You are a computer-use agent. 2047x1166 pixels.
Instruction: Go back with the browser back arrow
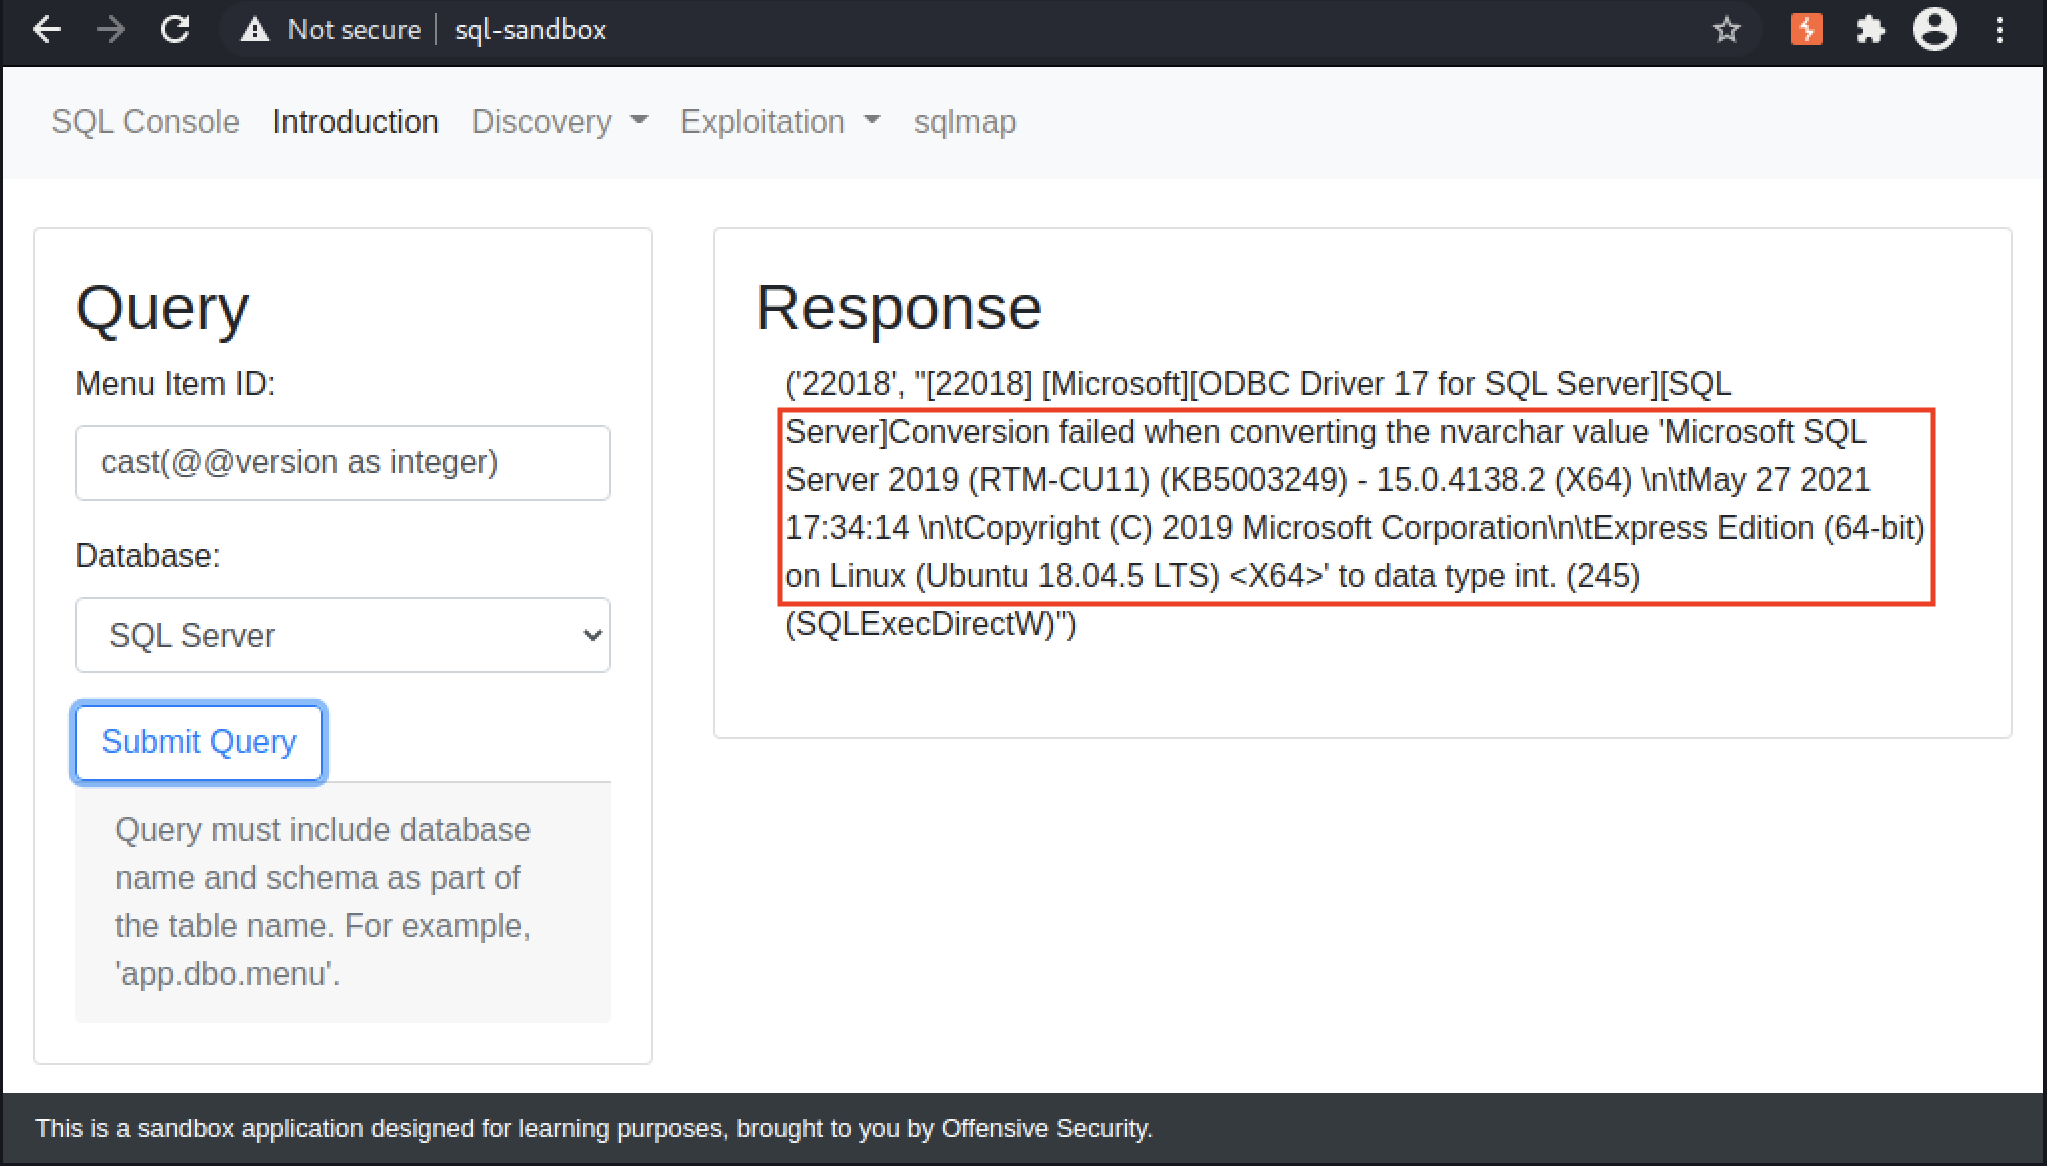click(47, 30)
